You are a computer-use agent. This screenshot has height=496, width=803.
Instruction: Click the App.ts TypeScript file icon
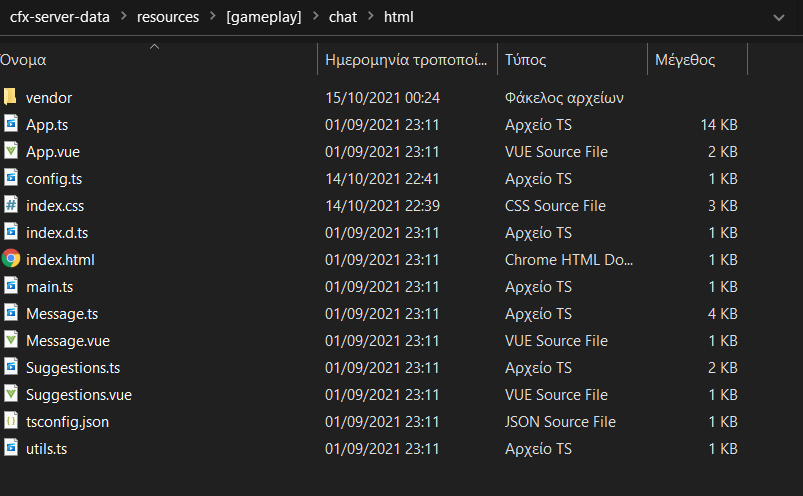coord(11,124)
